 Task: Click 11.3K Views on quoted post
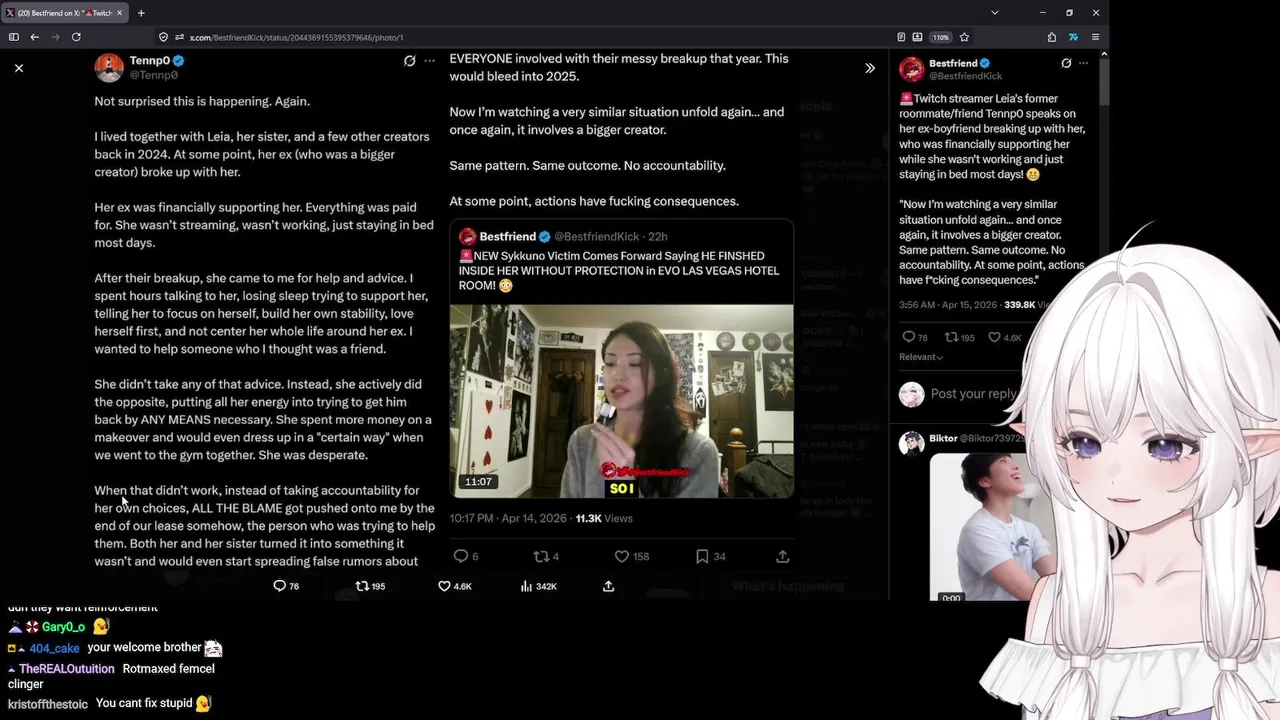coord(604,518)
